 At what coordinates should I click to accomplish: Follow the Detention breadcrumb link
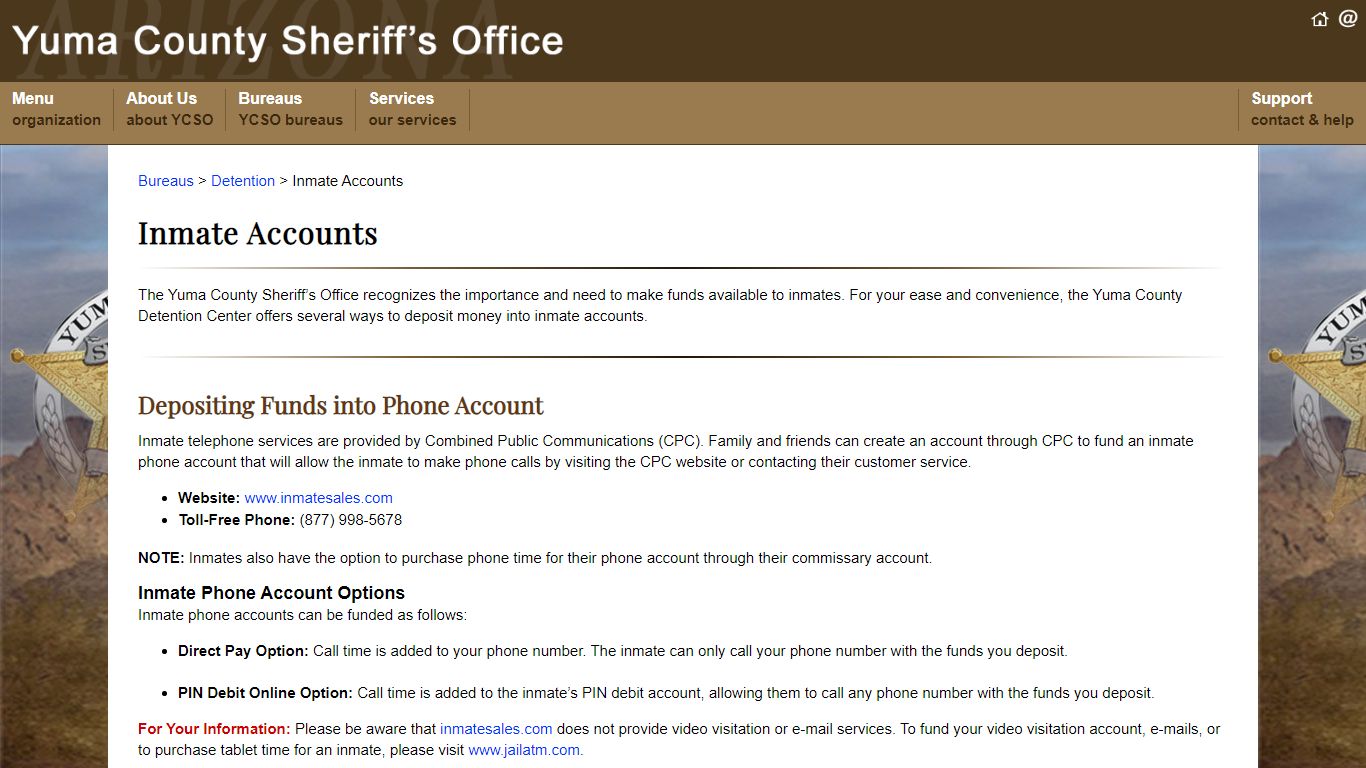click(x=243, y=181)
